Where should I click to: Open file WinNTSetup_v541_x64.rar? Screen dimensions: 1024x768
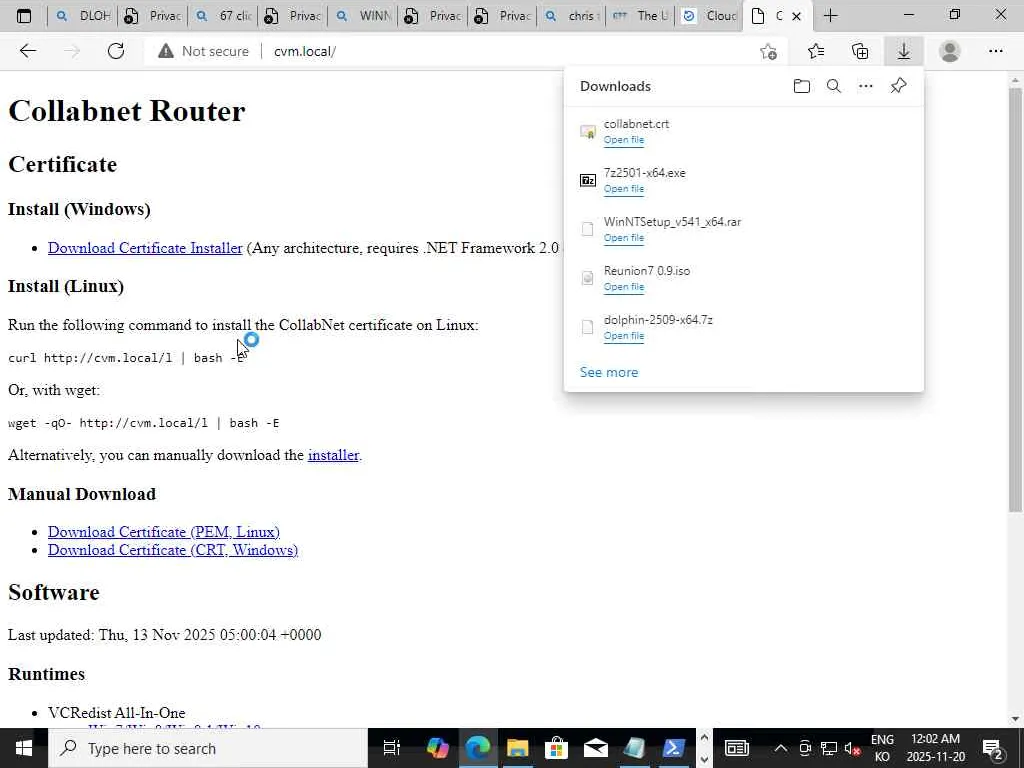click(x=624, y=238)
